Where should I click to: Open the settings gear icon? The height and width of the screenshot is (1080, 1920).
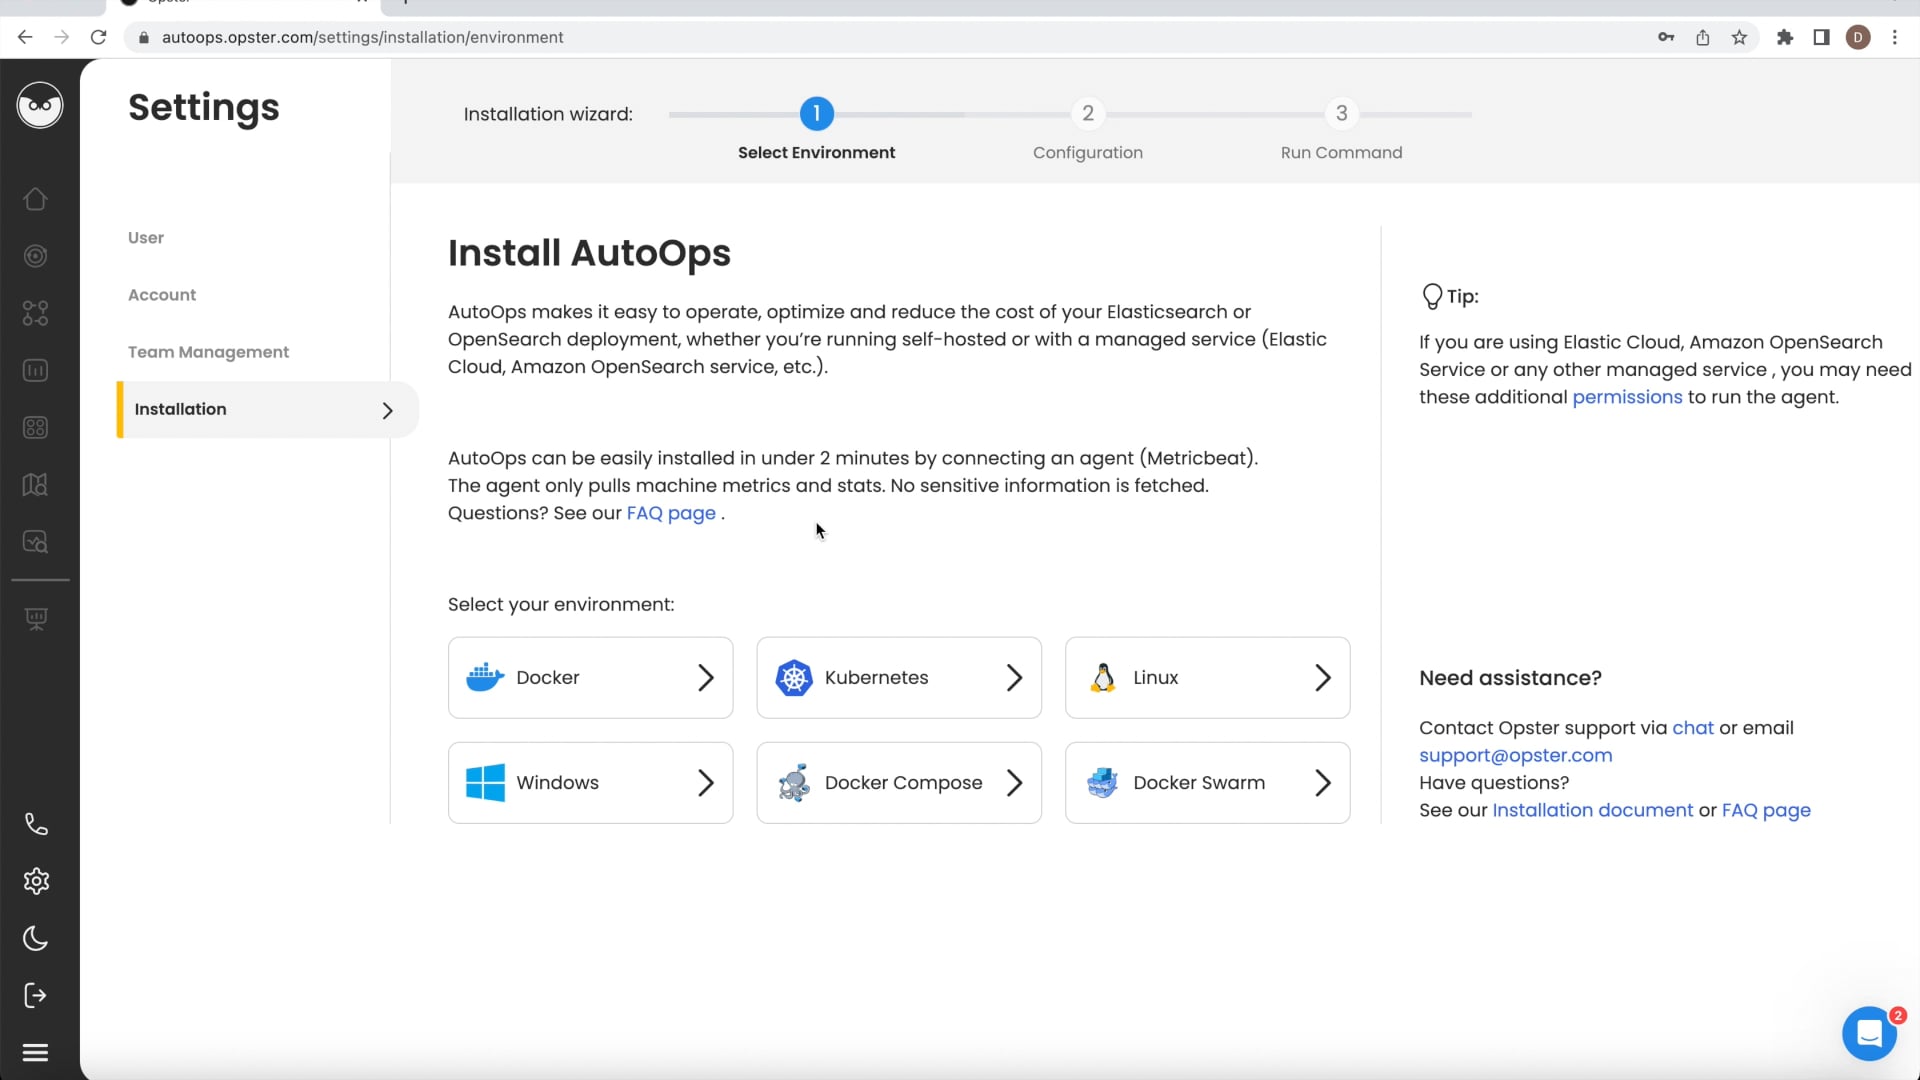click(x=35, y=881)
